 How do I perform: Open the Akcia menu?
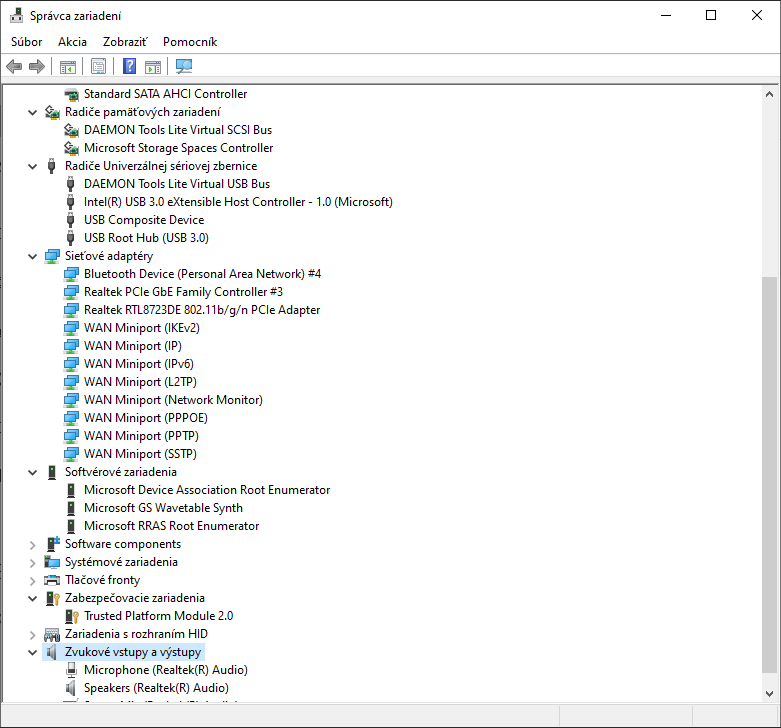[x=72, y=42]
